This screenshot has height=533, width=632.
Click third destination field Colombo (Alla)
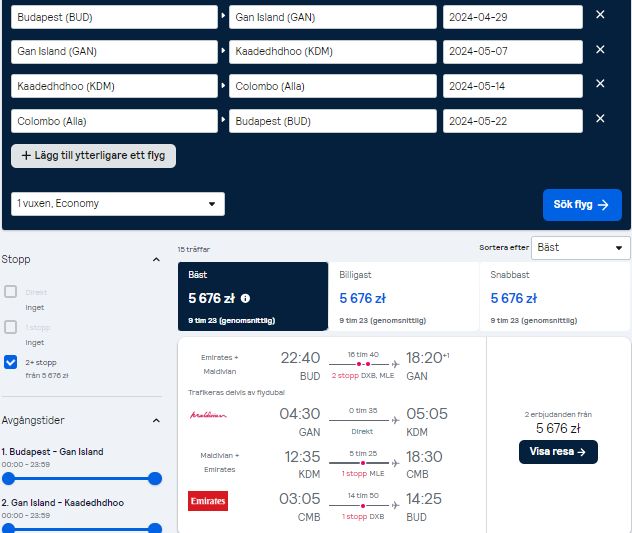[x=333, y=86]
